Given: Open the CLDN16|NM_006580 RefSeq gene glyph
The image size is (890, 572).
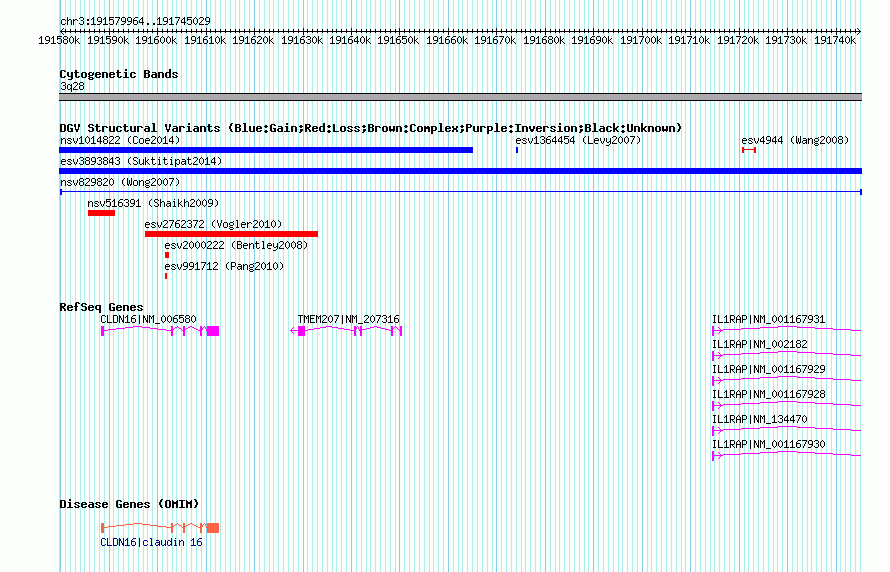Looking at the screenshot, I should [x=159, y=331].
